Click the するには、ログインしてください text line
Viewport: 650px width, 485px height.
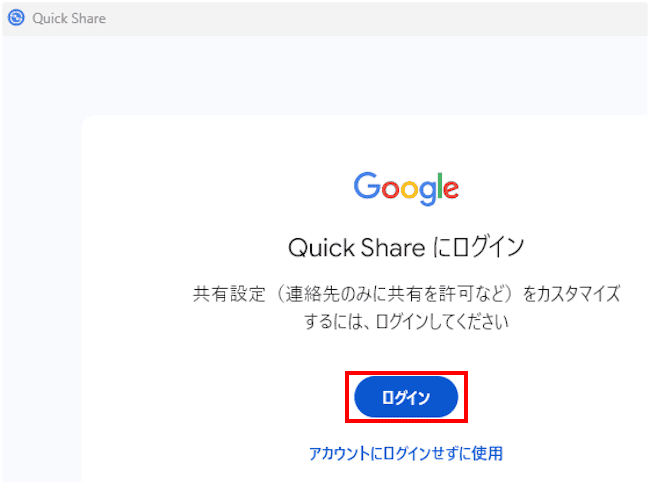point(406,321)
